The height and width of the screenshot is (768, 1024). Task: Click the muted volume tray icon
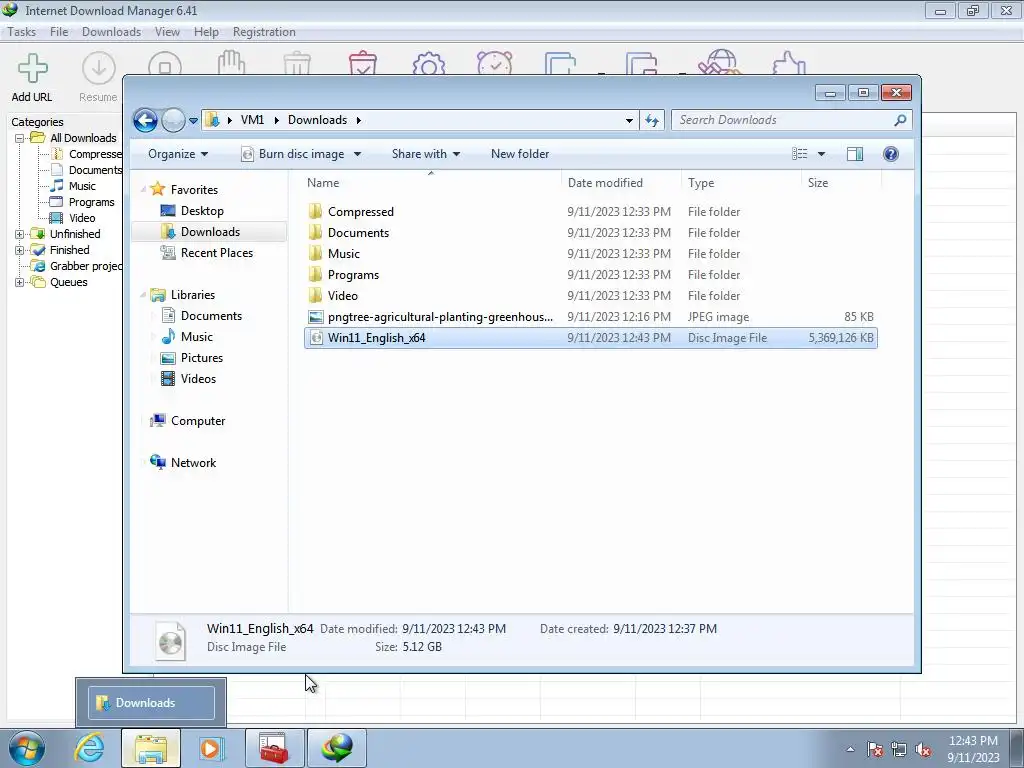click(x=923, y=749)
